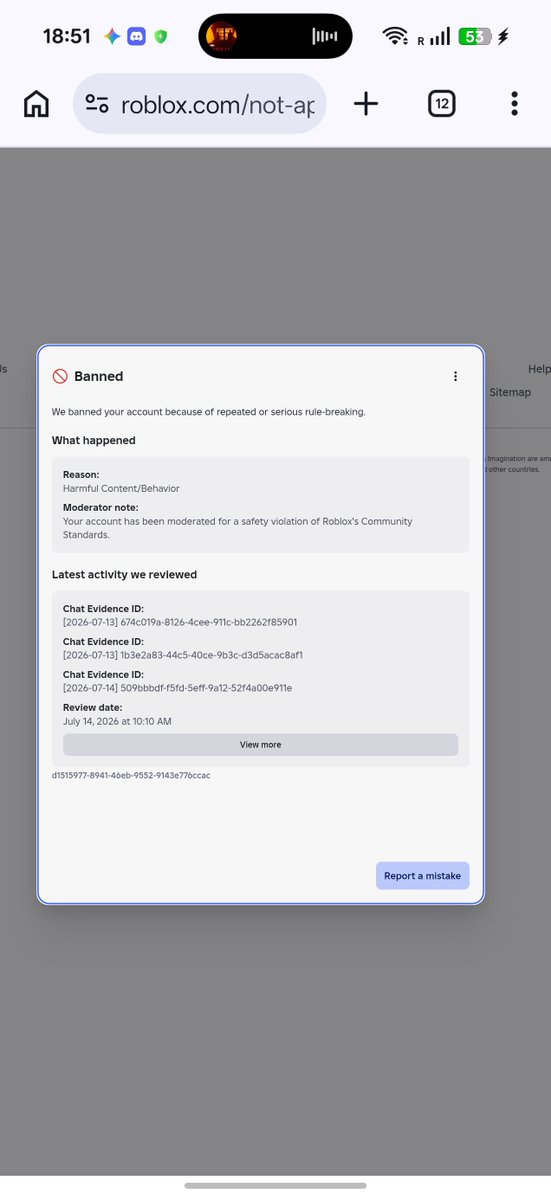Viewport: 551px width, 1200px height.
Task: Select the evidence ID ending d3d5acac8af1
Action: click(x=183, y=655)
